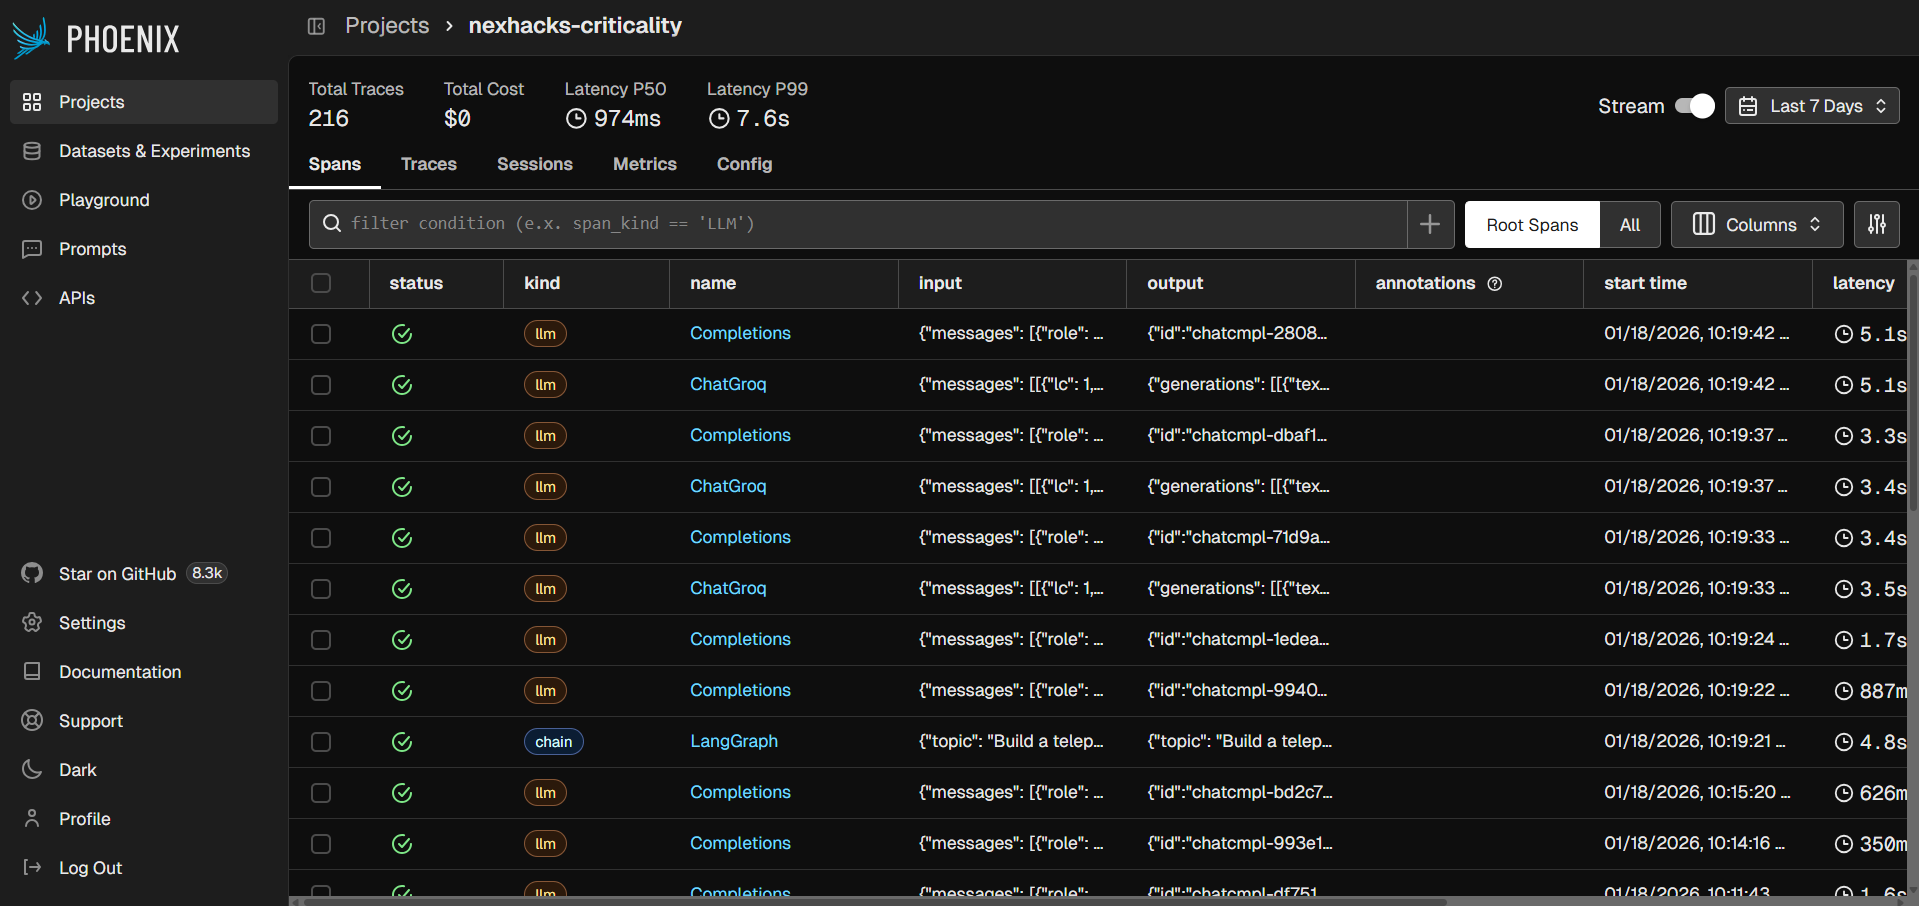The width and height of the screenshot is (1919, 906).
Task: Check the select-all header checkbox
Action: (321, 283)
